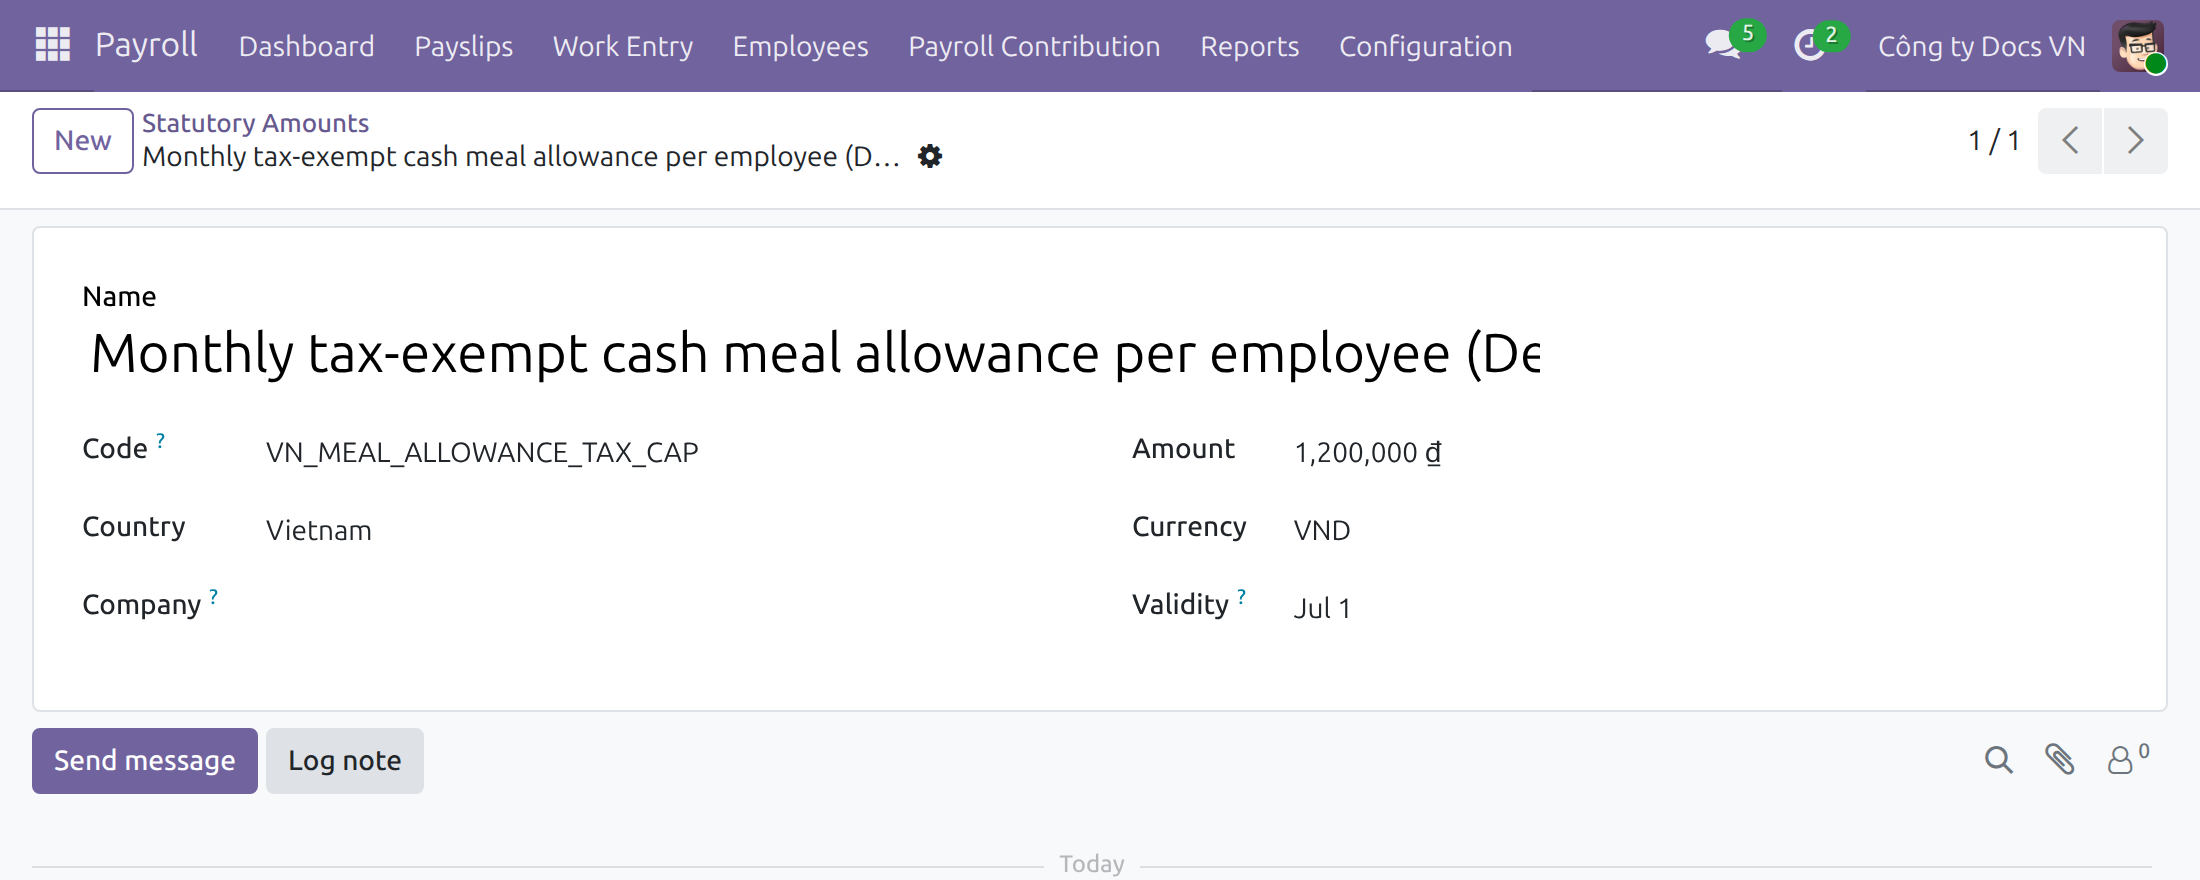Click the Payroll app title
The height and width of the screenshot is (880, 2200).
pos(146,45)
